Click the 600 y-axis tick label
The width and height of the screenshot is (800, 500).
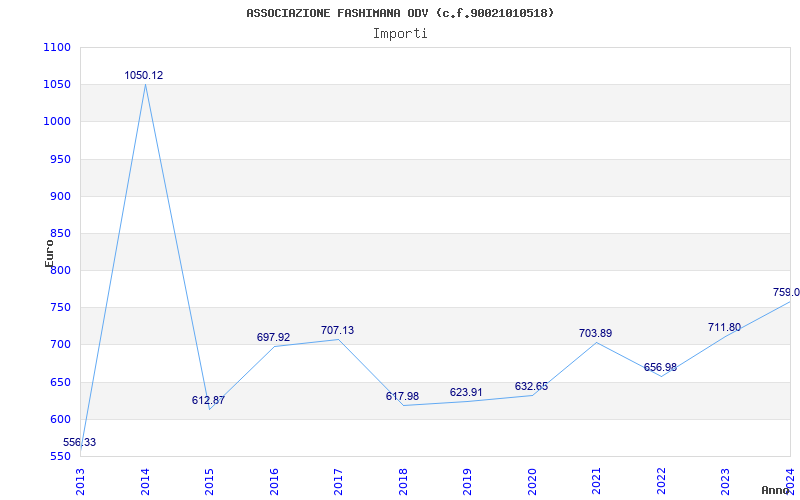tap(60, 420)
